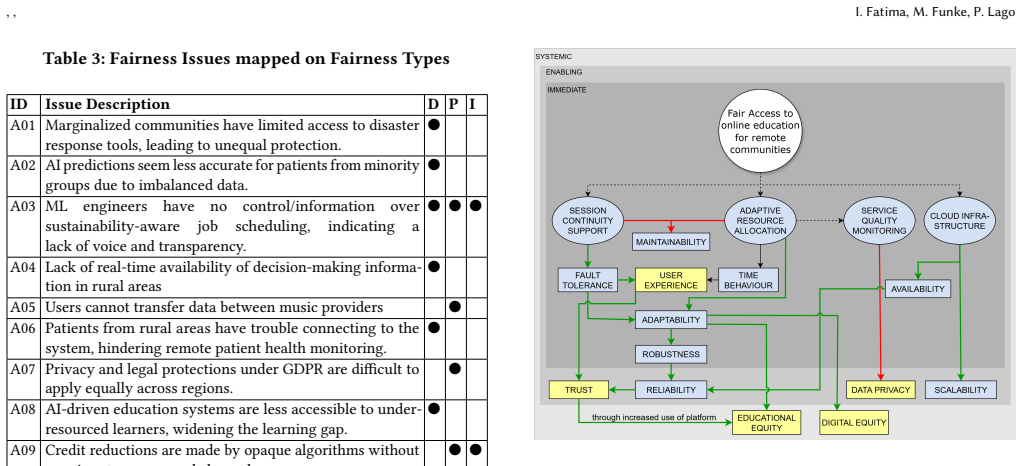Select the 'A05' ID cell
This screenshot has width=1022, height=466.
(23, 307)
